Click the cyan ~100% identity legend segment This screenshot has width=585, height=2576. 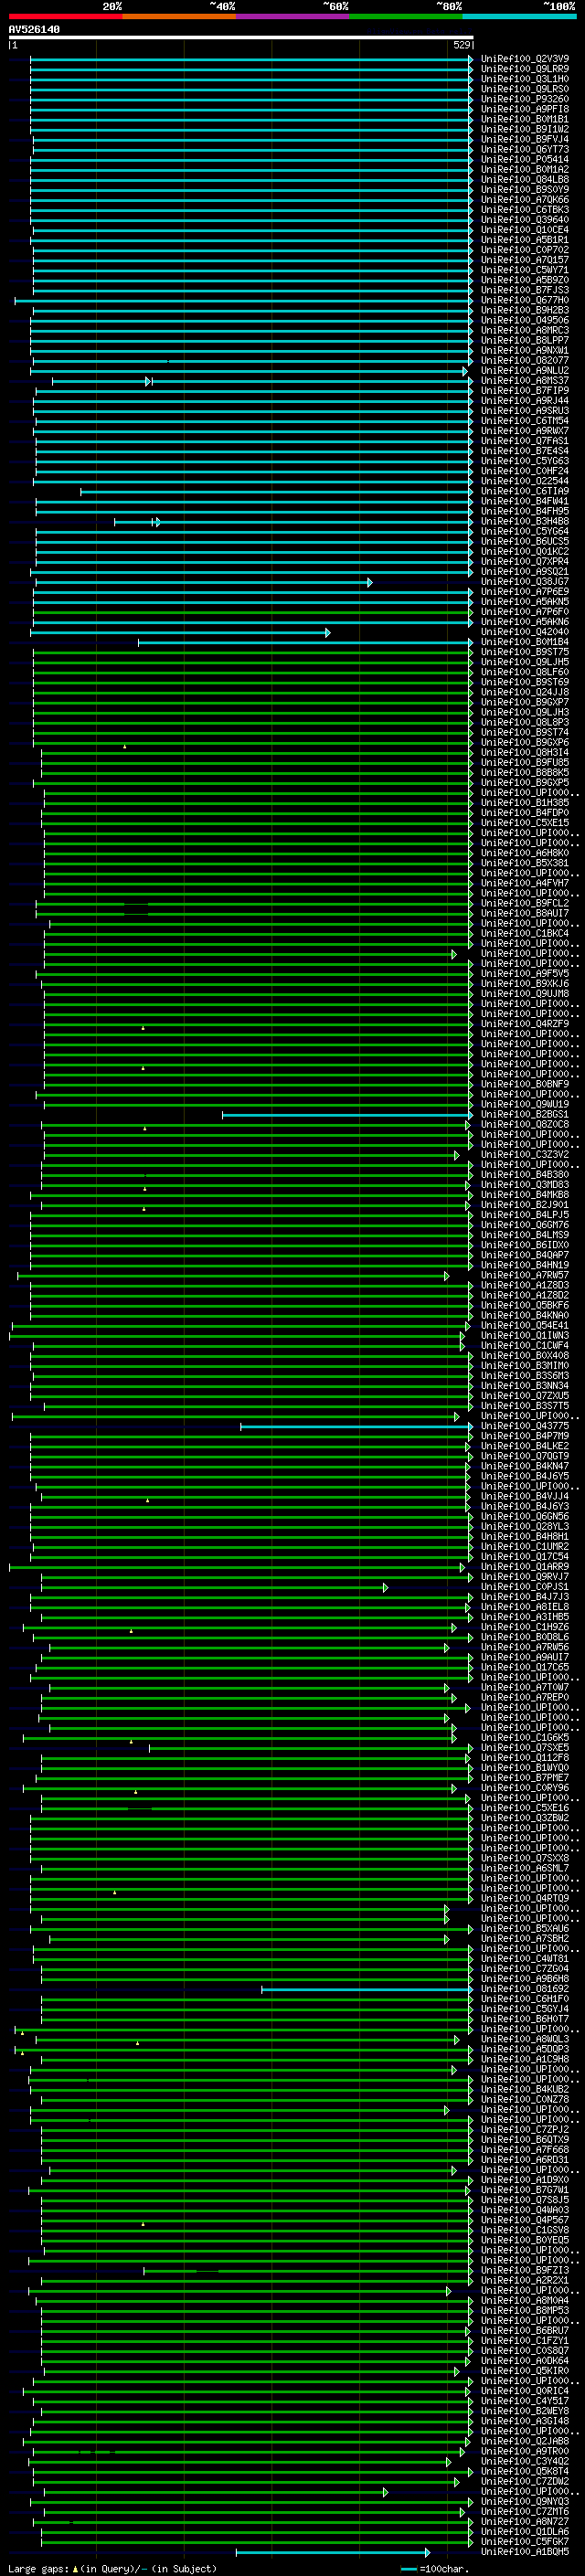519,16
